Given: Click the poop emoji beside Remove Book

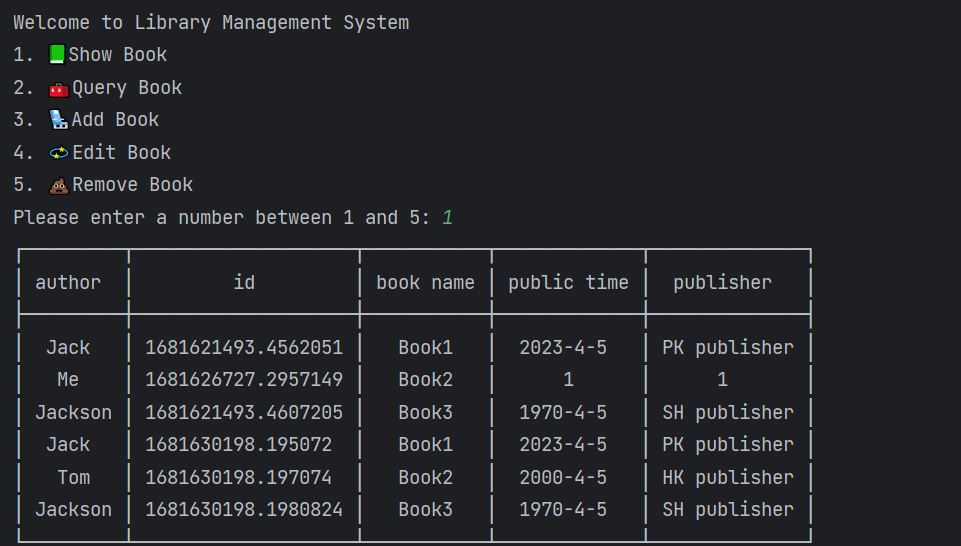Looking at the screenshot, I should (59, 185).
